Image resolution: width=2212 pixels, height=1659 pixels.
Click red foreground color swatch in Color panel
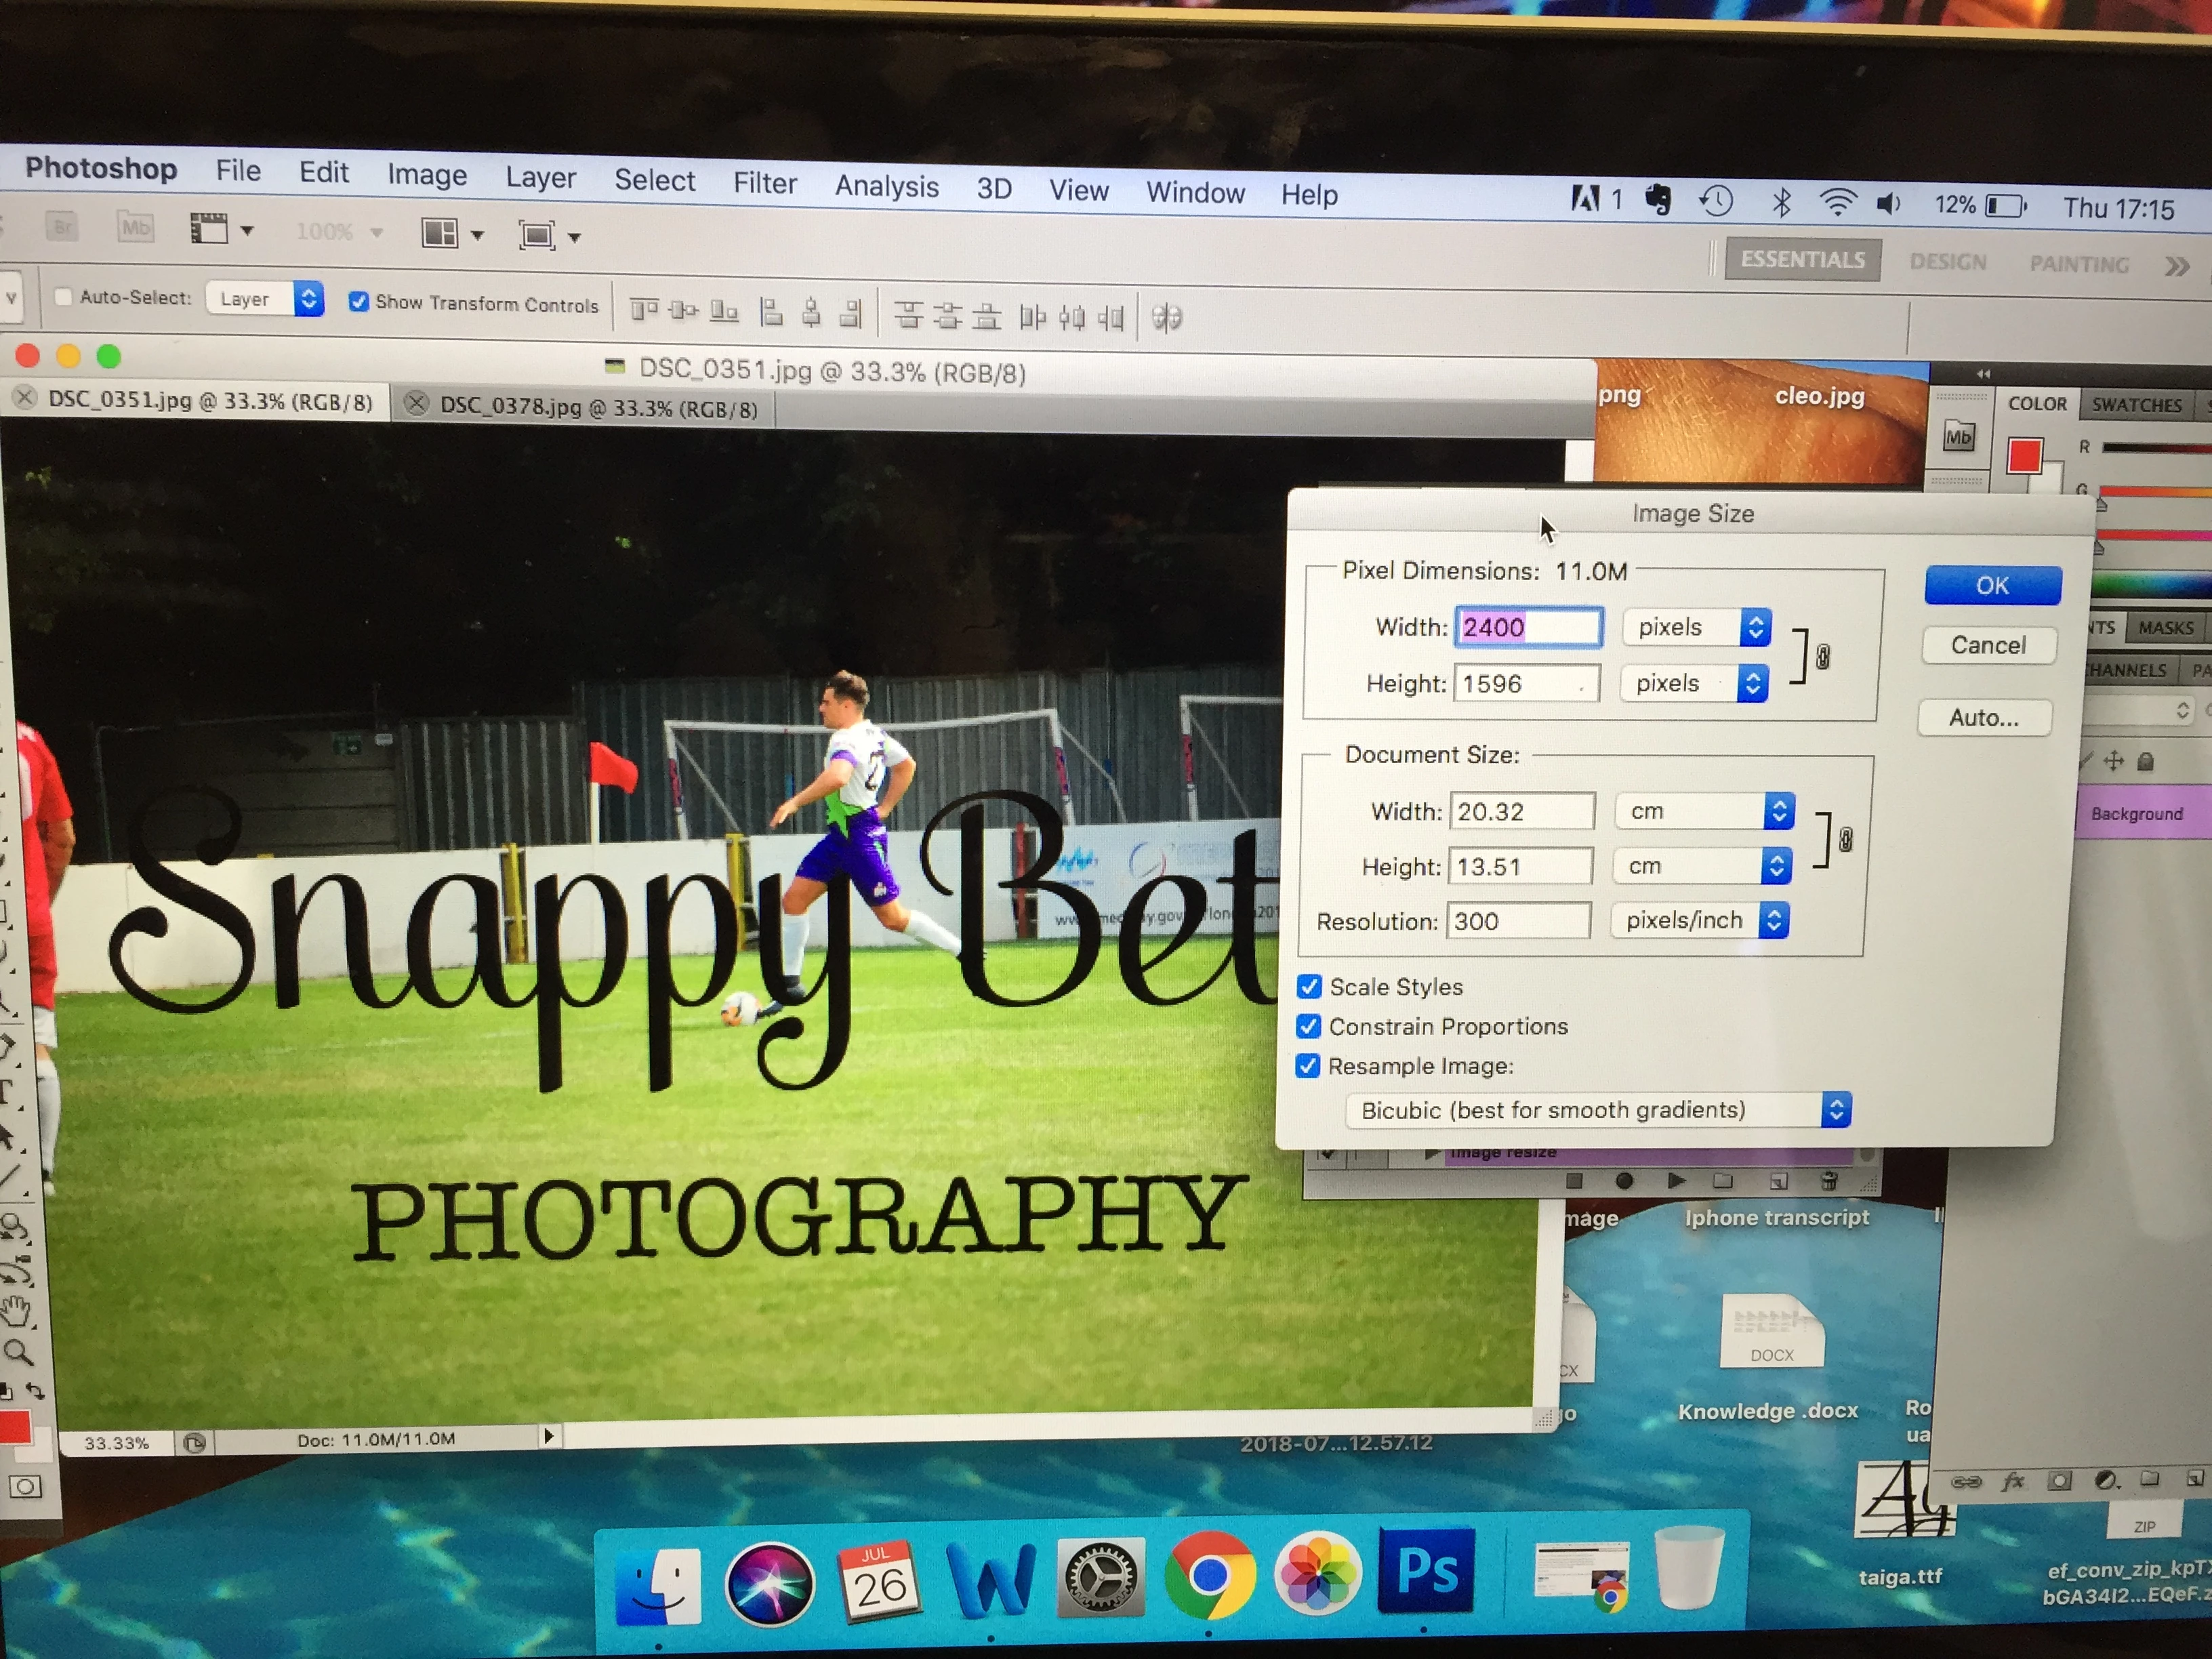tap(2024, 456)
